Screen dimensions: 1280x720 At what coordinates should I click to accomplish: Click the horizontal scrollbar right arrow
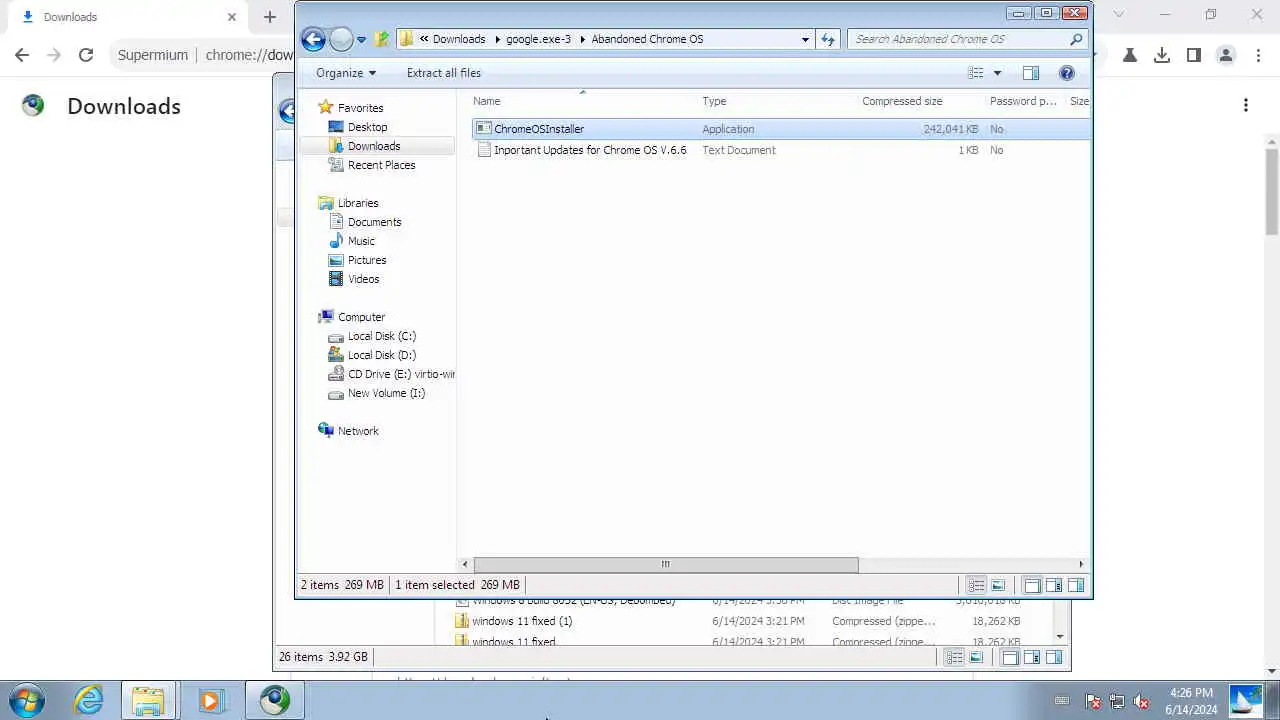(x=1081, y=564)
